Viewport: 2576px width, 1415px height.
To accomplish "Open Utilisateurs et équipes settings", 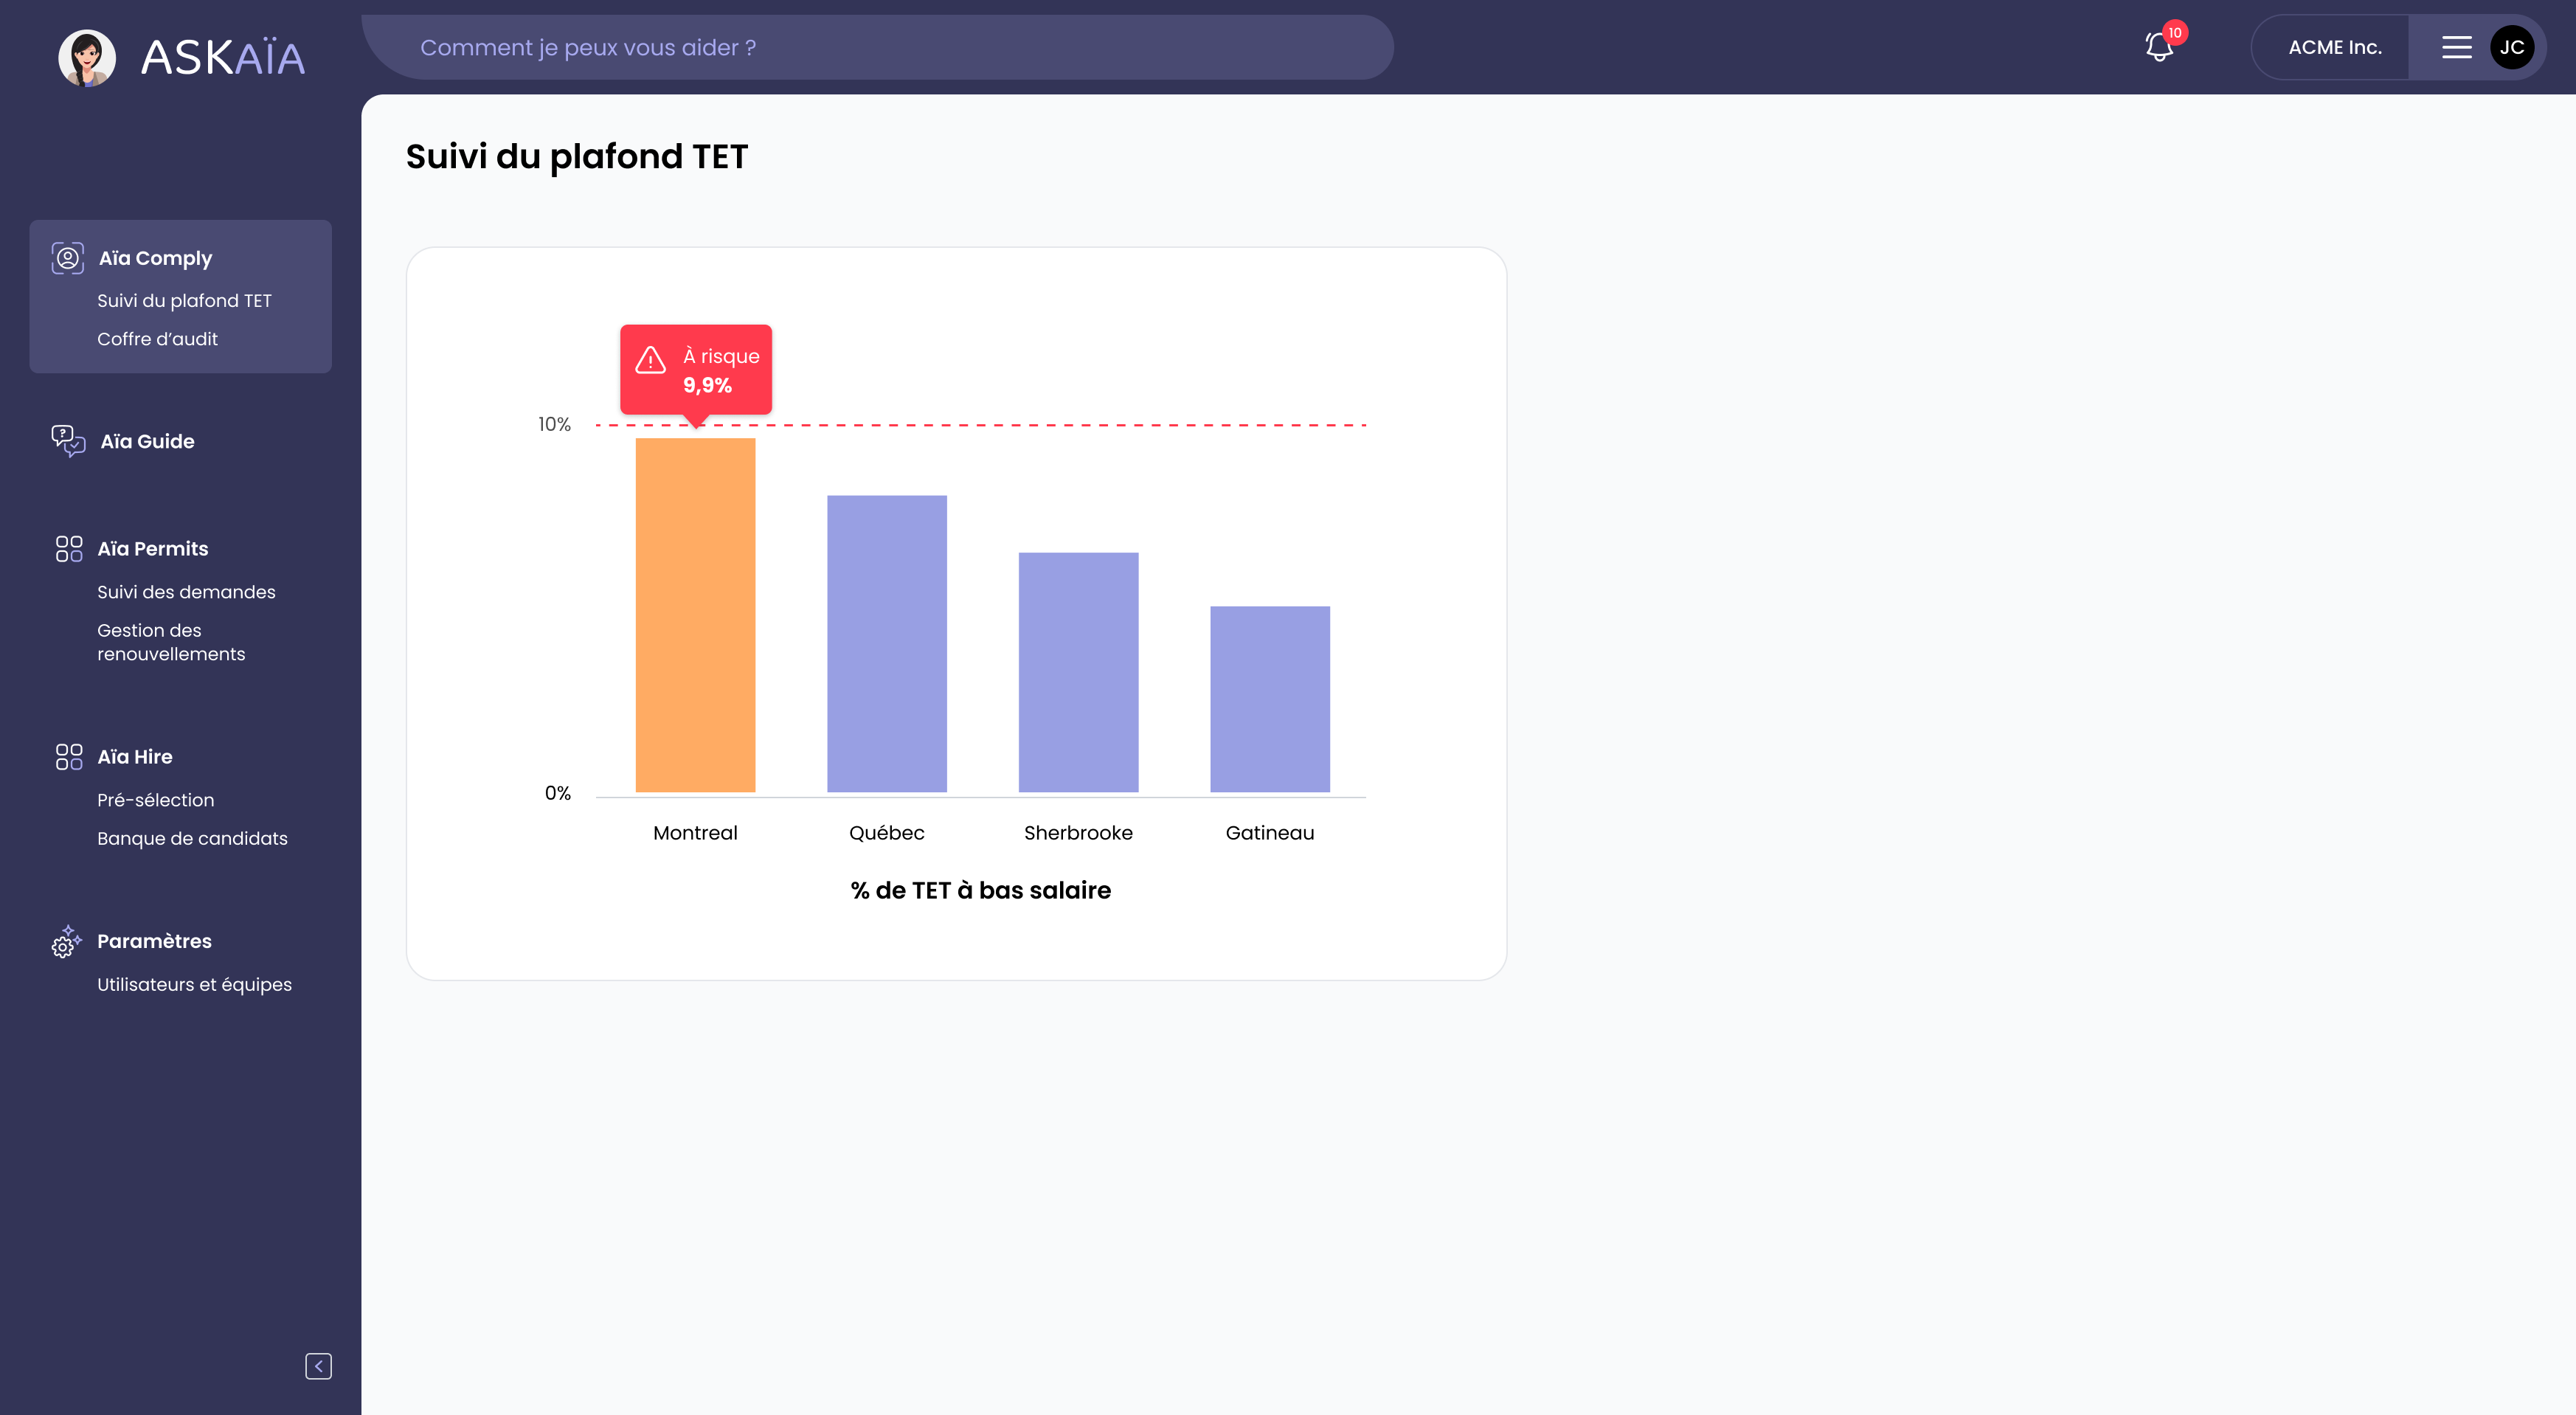I will pos(194,984).
